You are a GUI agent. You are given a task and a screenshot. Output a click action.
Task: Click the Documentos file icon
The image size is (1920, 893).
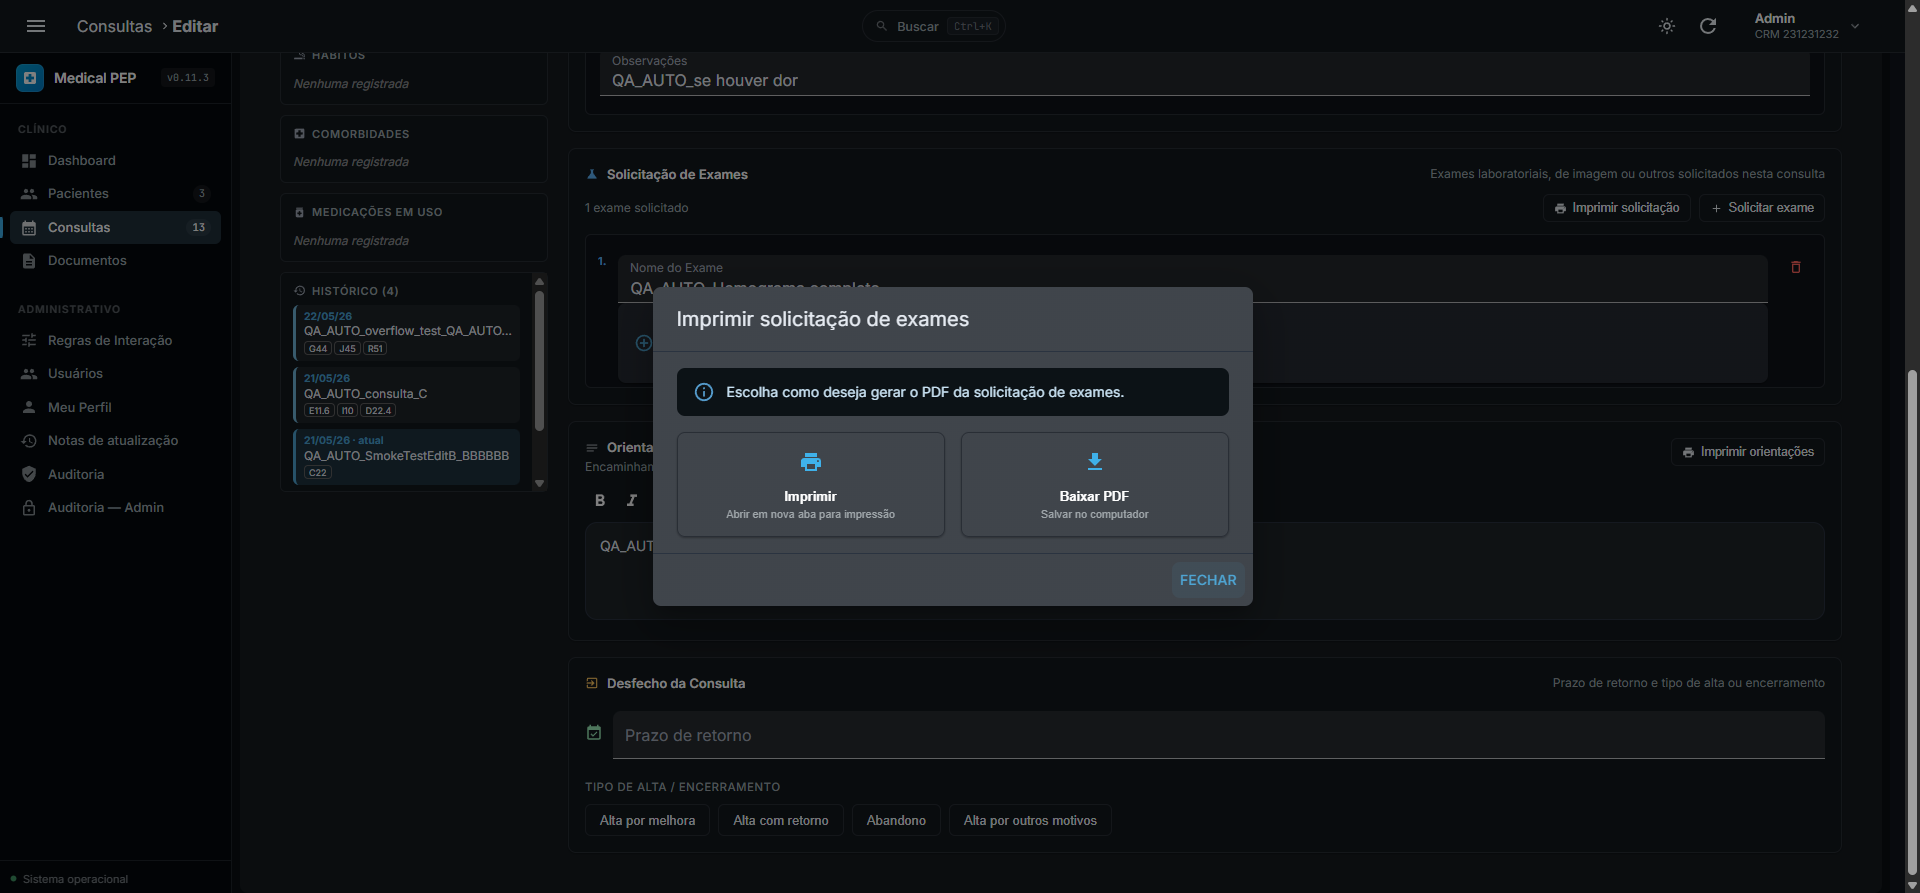[x=29, y=260]
